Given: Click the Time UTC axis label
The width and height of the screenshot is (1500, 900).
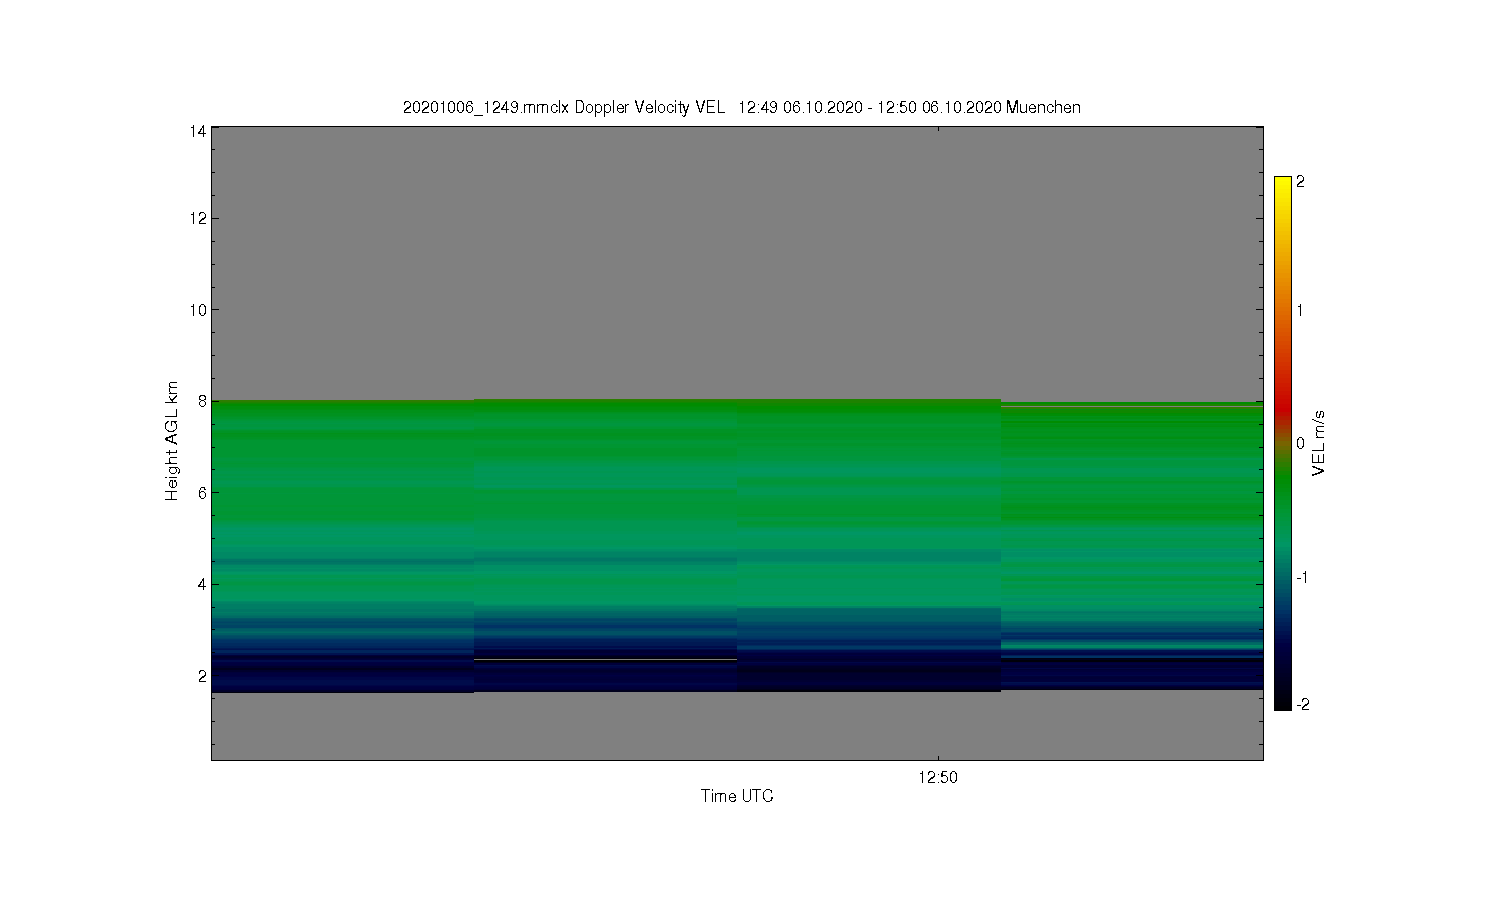Looking at the screenshot, I should [x=737, y=796].
